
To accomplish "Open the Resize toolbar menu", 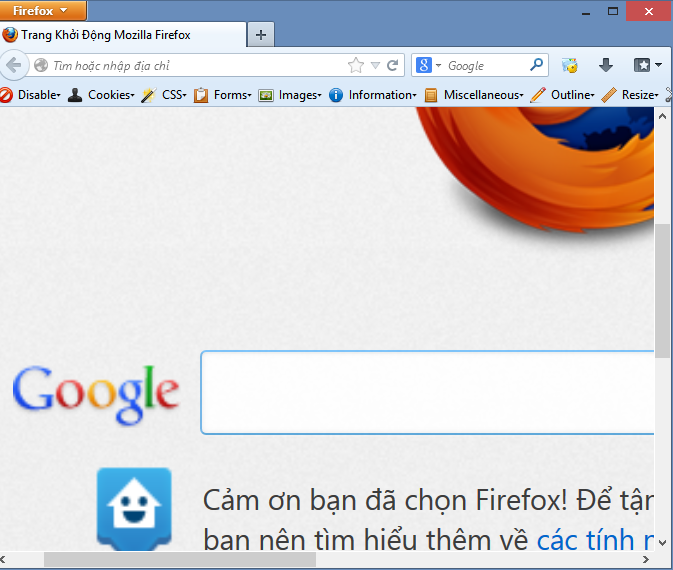I will coord(630,95).
